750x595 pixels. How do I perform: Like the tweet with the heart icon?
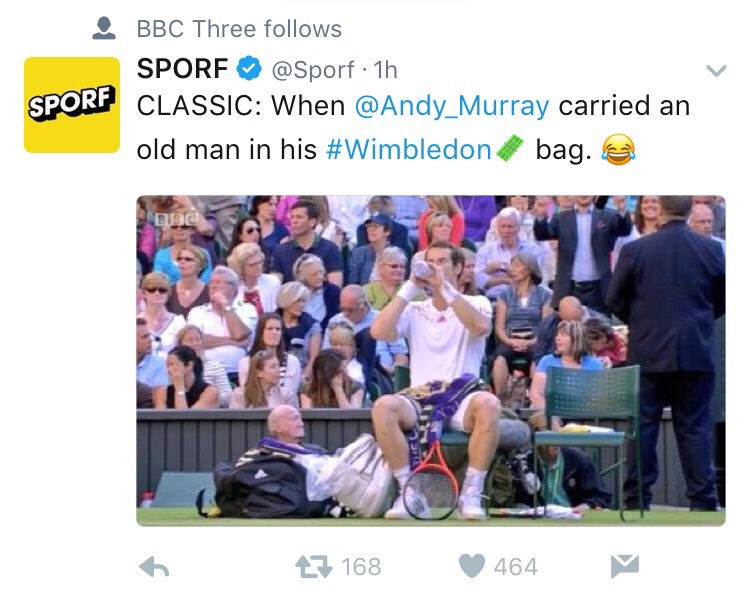472,566
